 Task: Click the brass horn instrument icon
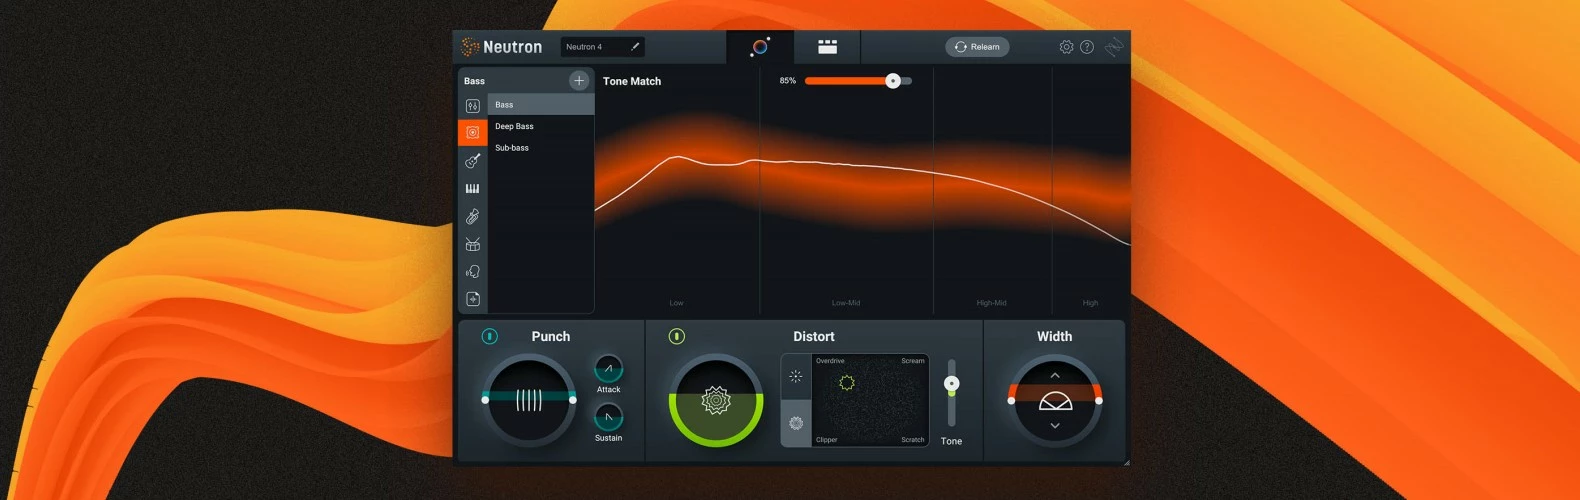473,216
